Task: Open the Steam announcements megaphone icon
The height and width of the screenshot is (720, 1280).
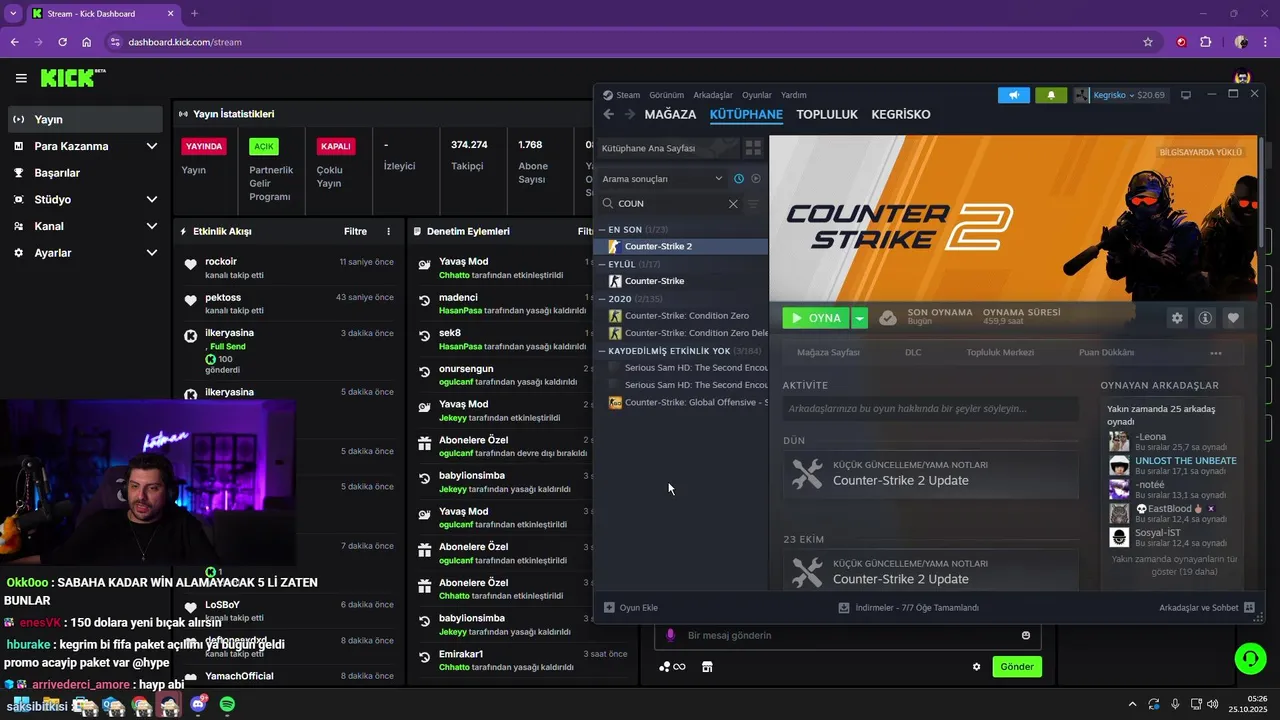Action: (1013, 95)
